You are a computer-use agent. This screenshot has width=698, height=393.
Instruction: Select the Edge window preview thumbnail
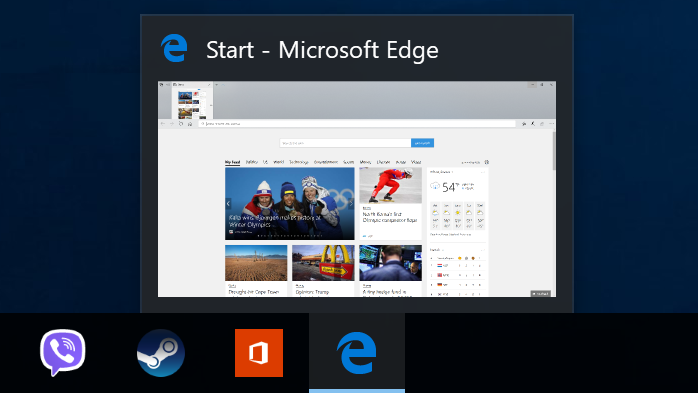pos(357,189)
